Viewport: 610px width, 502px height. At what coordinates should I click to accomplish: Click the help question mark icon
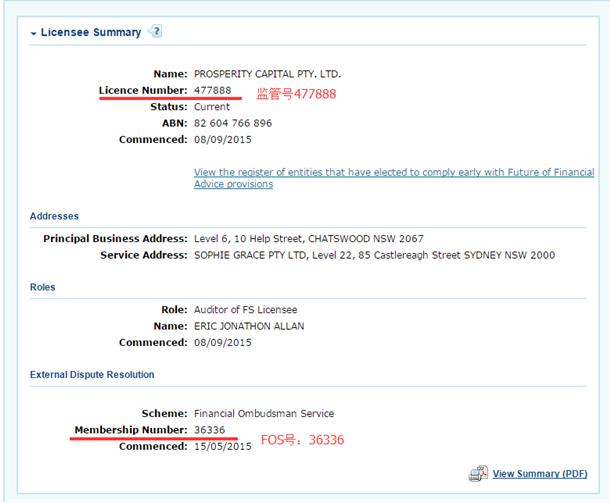tap(156, 31)
